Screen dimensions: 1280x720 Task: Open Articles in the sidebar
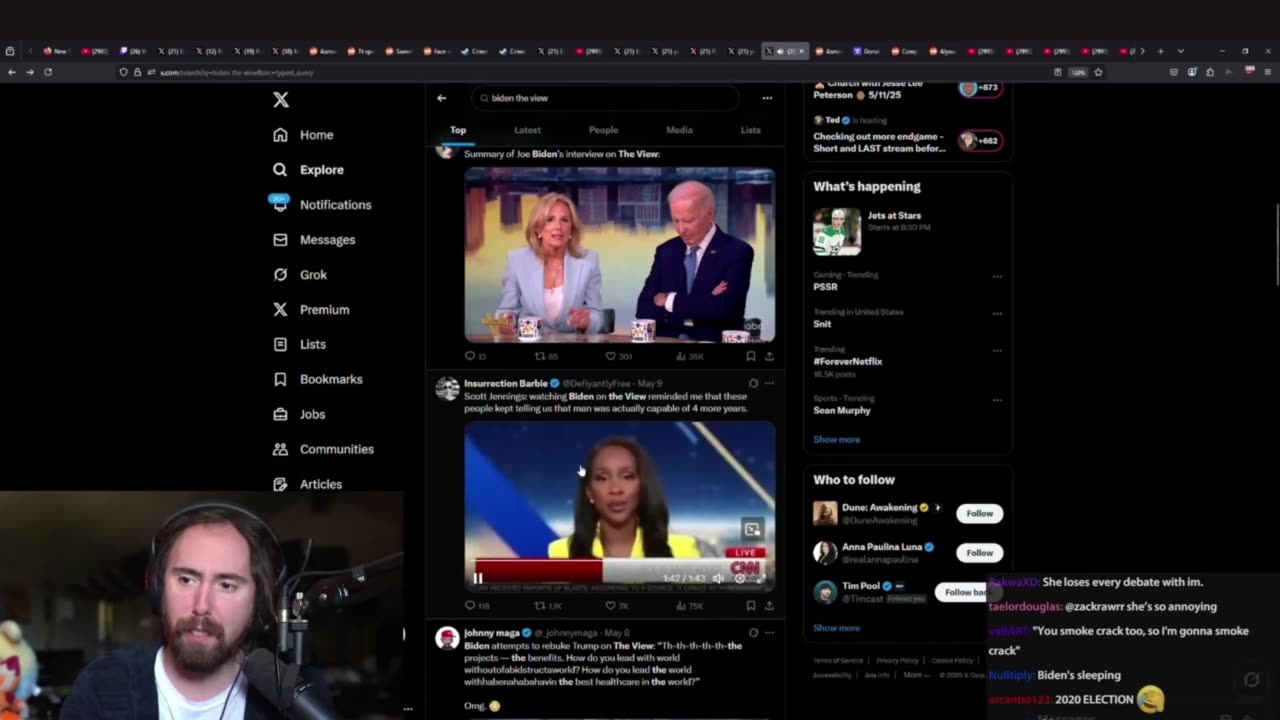coord(307,484)
